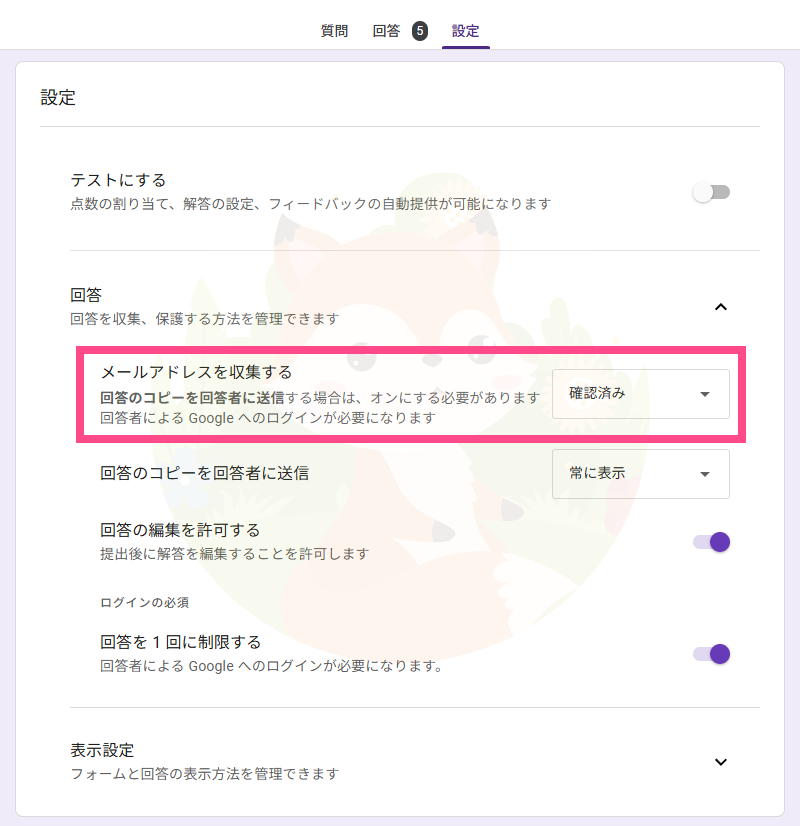
Task: Click the upward chevron icon beside 回答
Action: point(721,308)
